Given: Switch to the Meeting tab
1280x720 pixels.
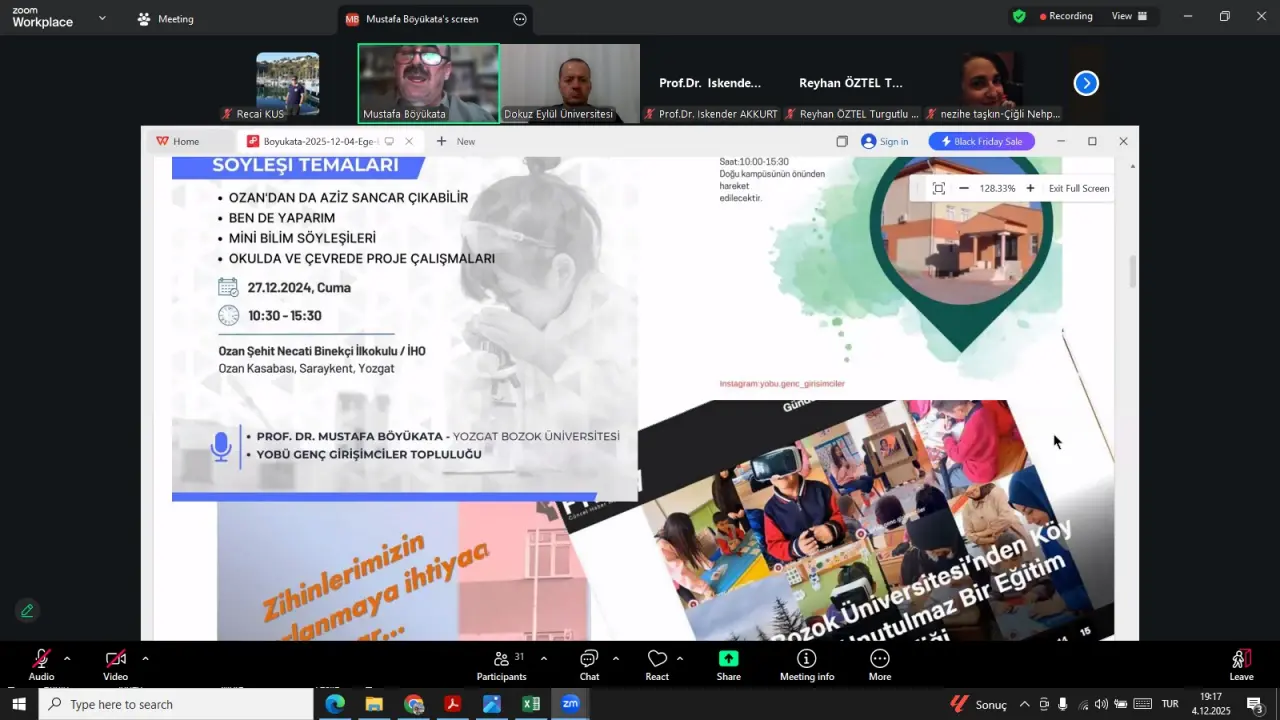Looking at the screenshot, I should pyautogui.click(x=166, y=19).
